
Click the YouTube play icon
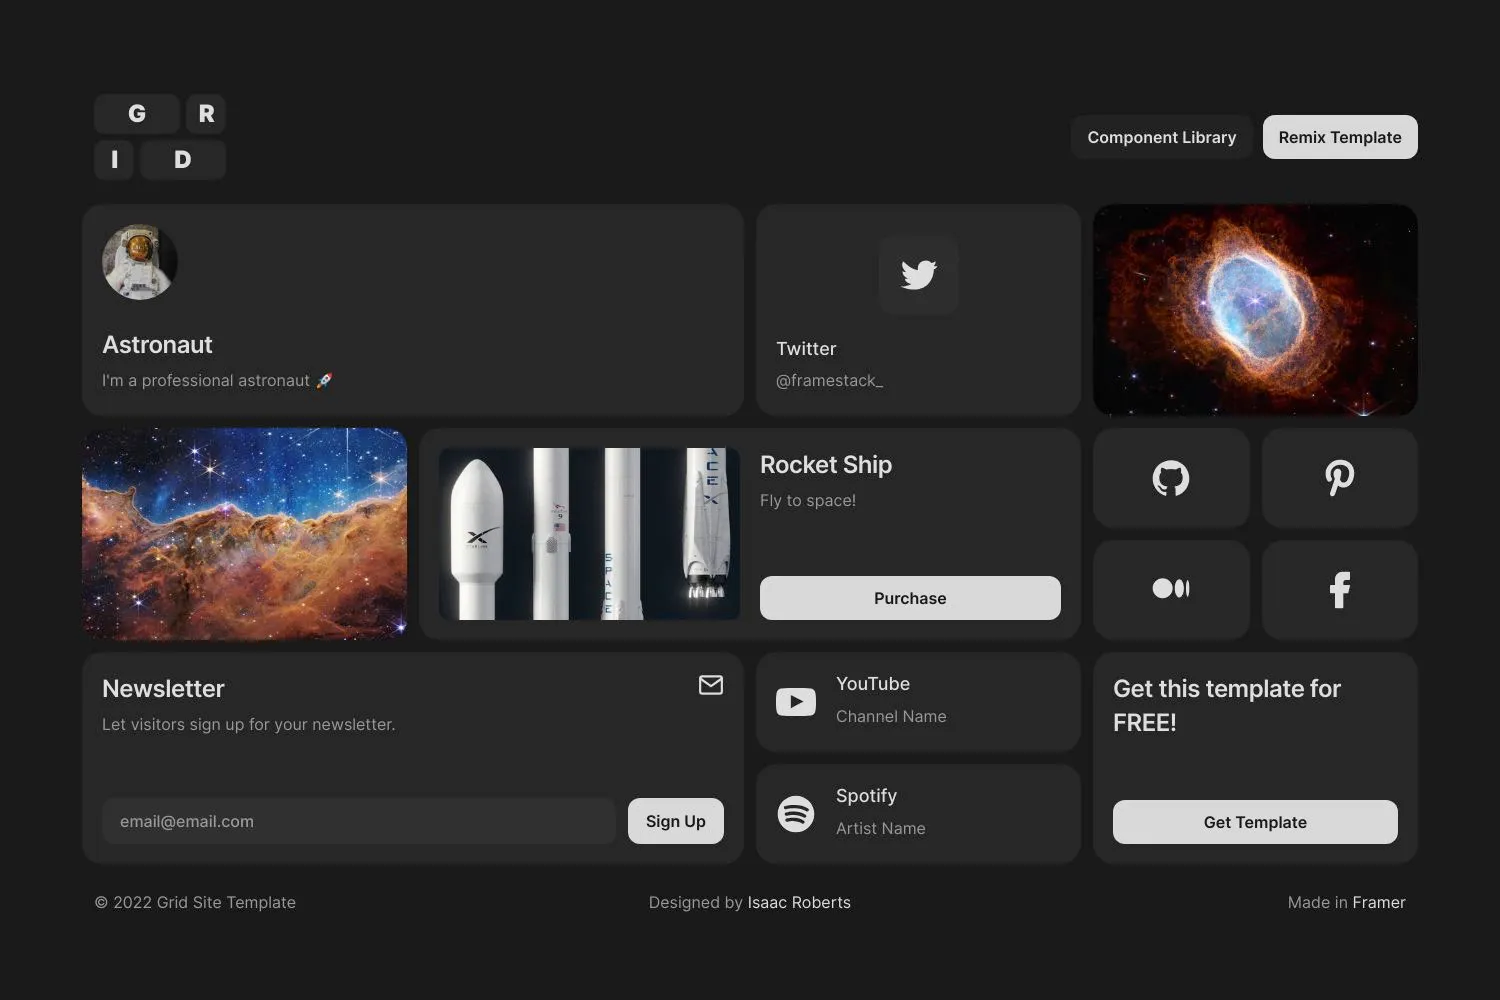(x=796, y=702)
